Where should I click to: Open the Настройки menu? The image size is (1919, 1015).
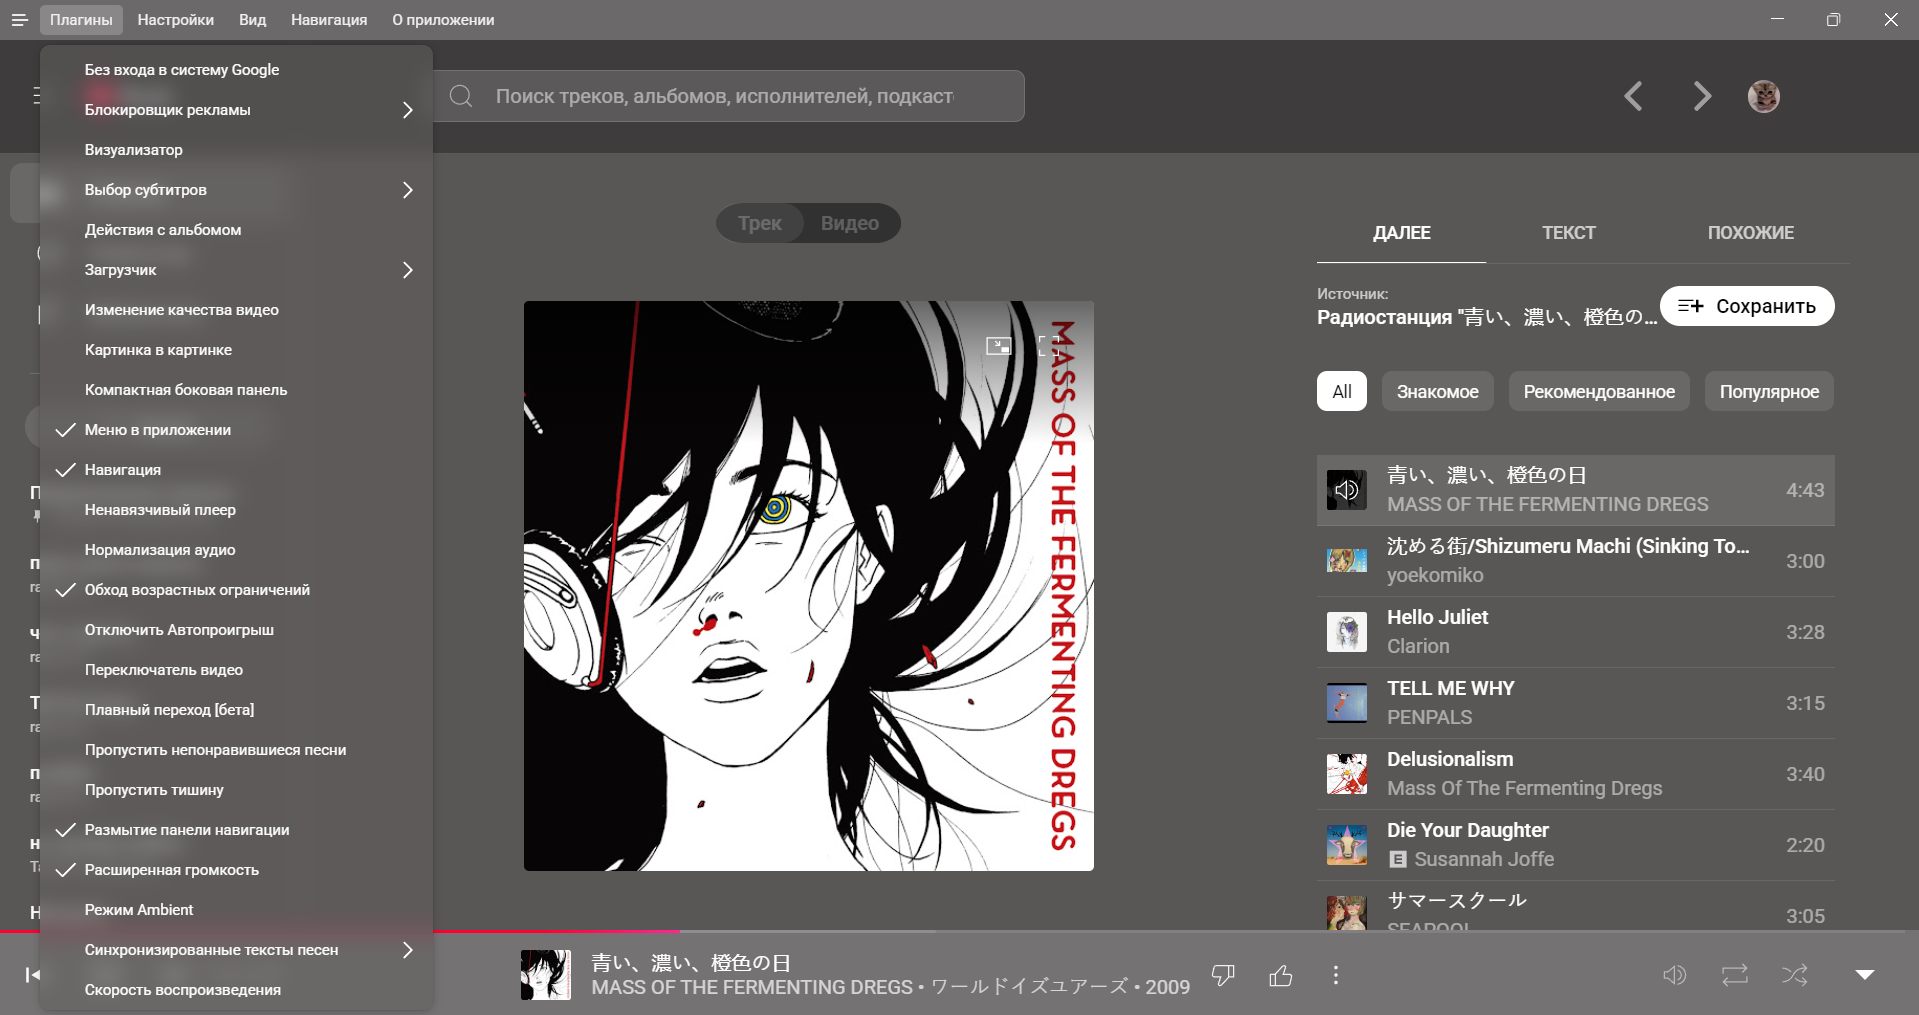click(176, 20)
